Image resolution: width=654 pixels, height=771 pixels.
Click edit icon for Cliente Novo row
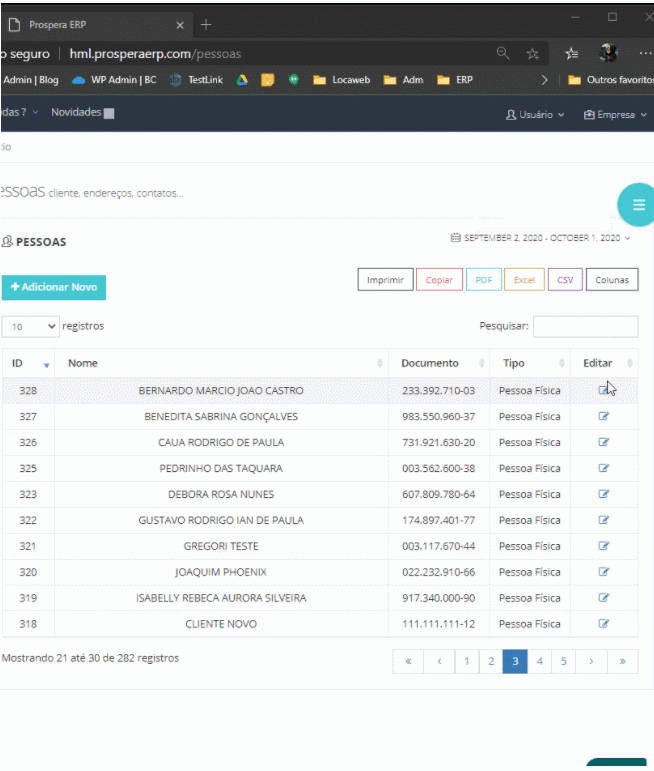[x=603, y=624]
